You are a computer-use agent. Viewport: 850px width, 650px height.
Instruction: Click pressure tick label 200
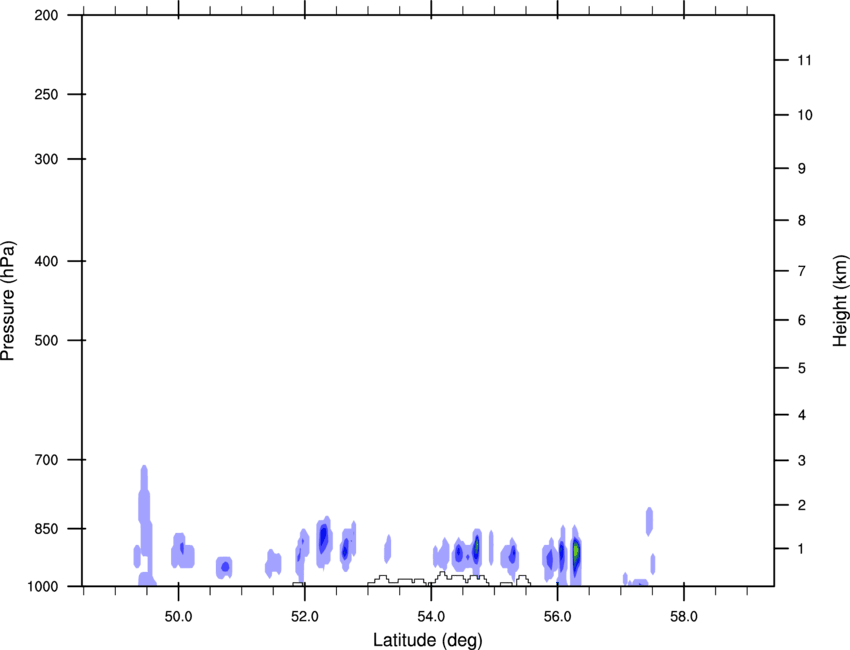pyautogui.click(x=46, y=15)
